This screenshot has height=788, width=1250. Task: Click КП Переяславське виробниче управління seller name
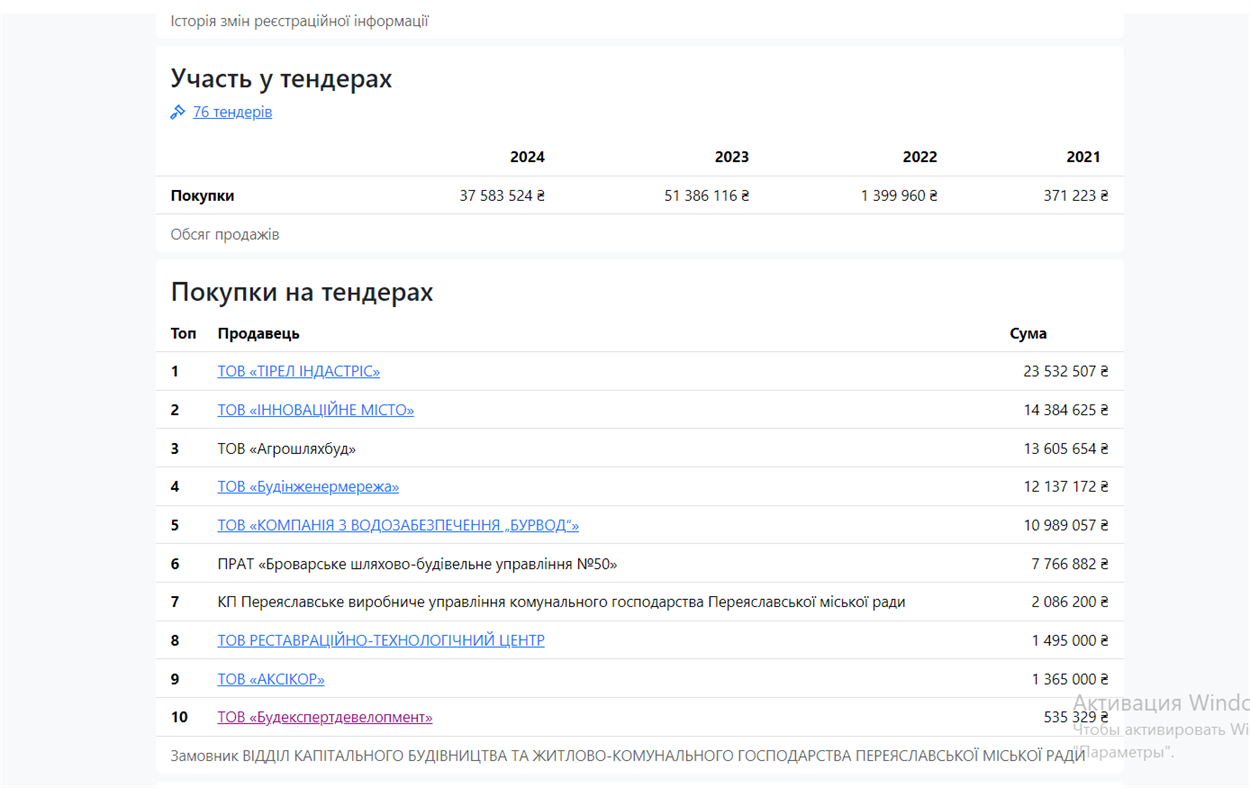(x=561, y=602)
